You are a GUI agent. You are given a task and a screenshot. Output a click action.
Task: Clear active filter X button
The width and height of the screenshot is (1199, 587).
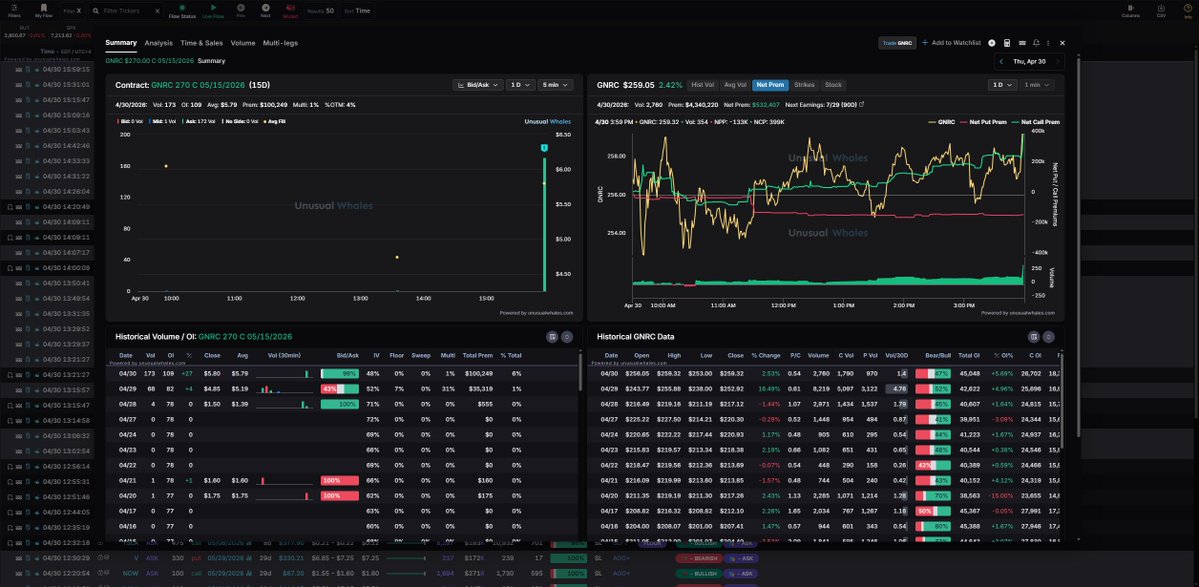79,11
